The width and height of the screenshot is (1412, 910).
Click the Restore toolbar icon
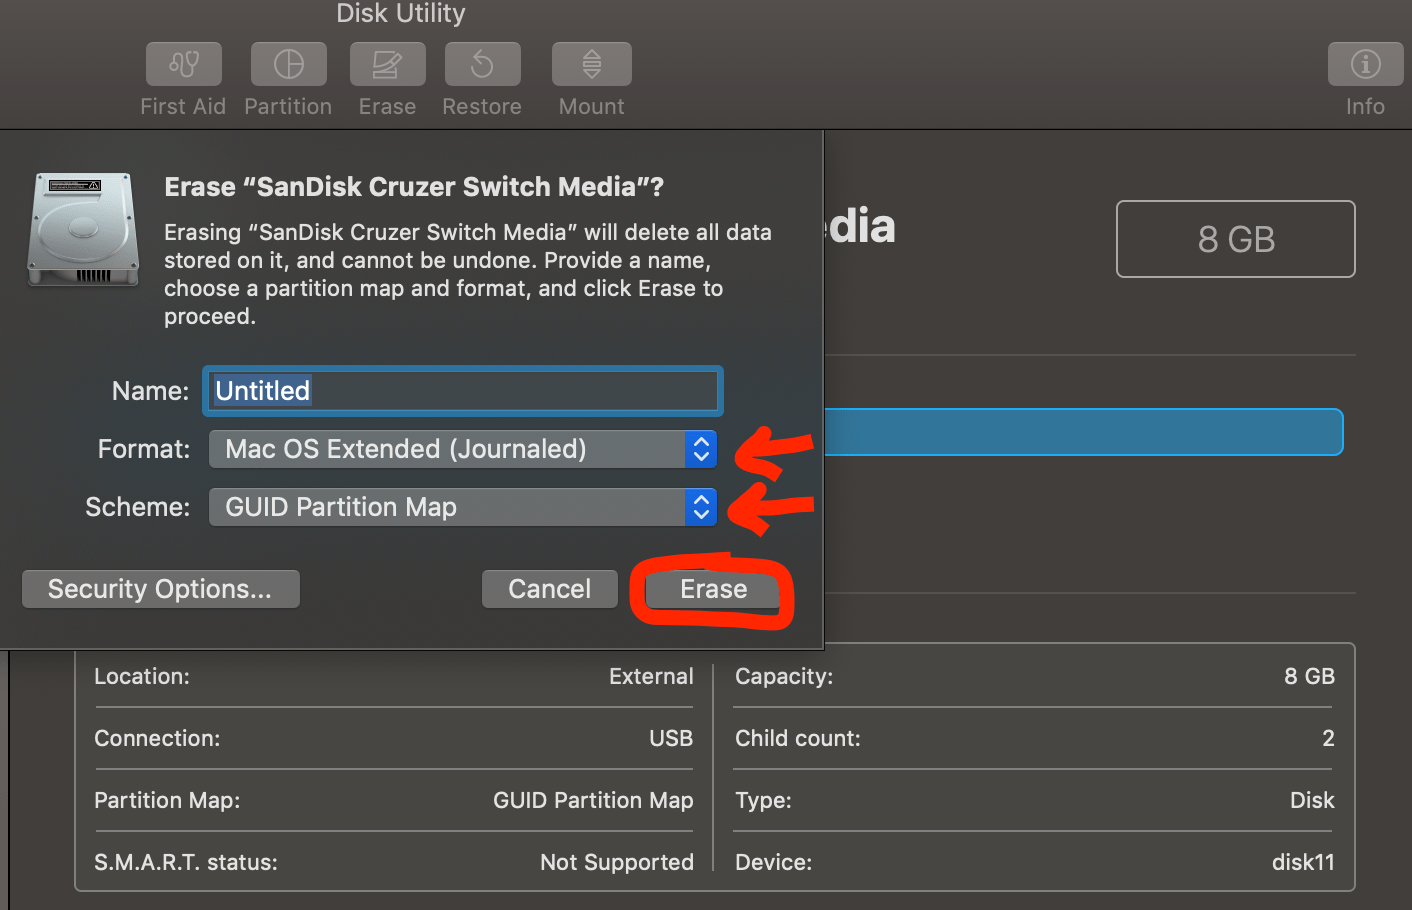coord(482,63)
